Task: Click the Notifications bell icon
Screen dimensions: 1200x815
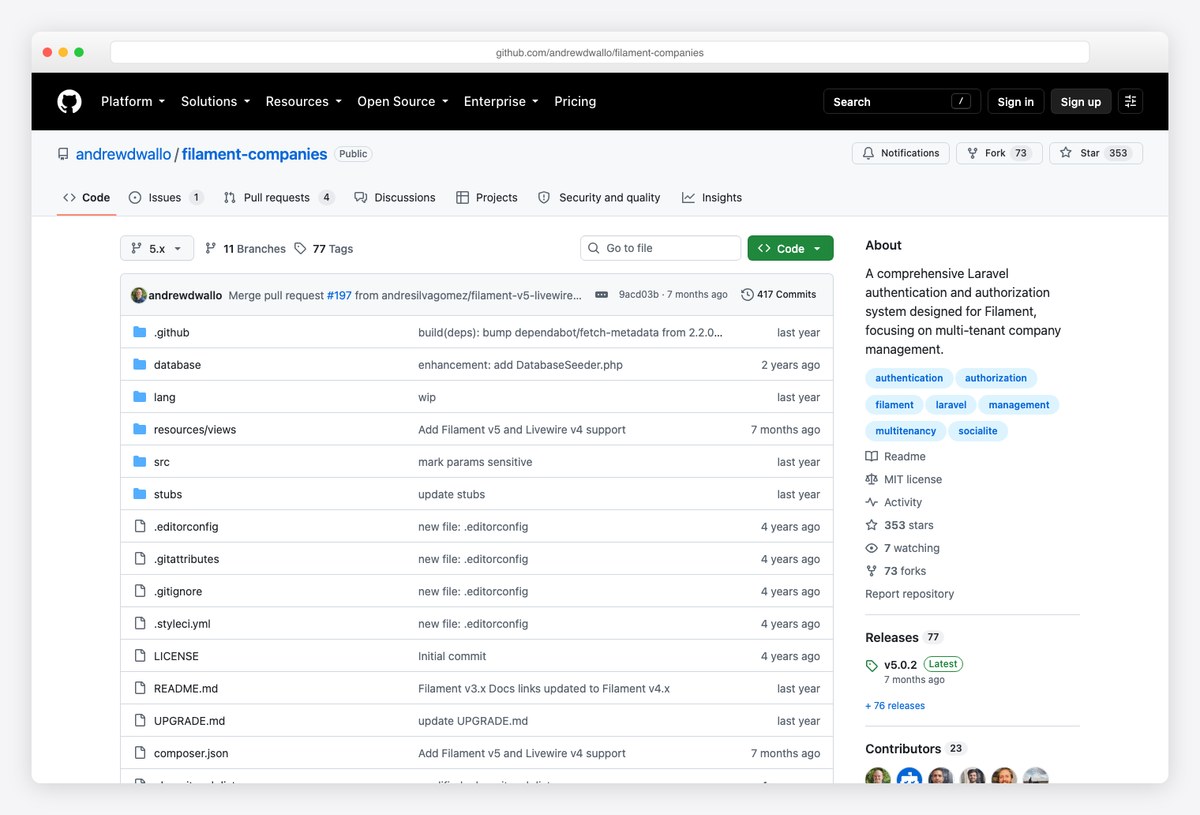Action: [x=869, y=153]
